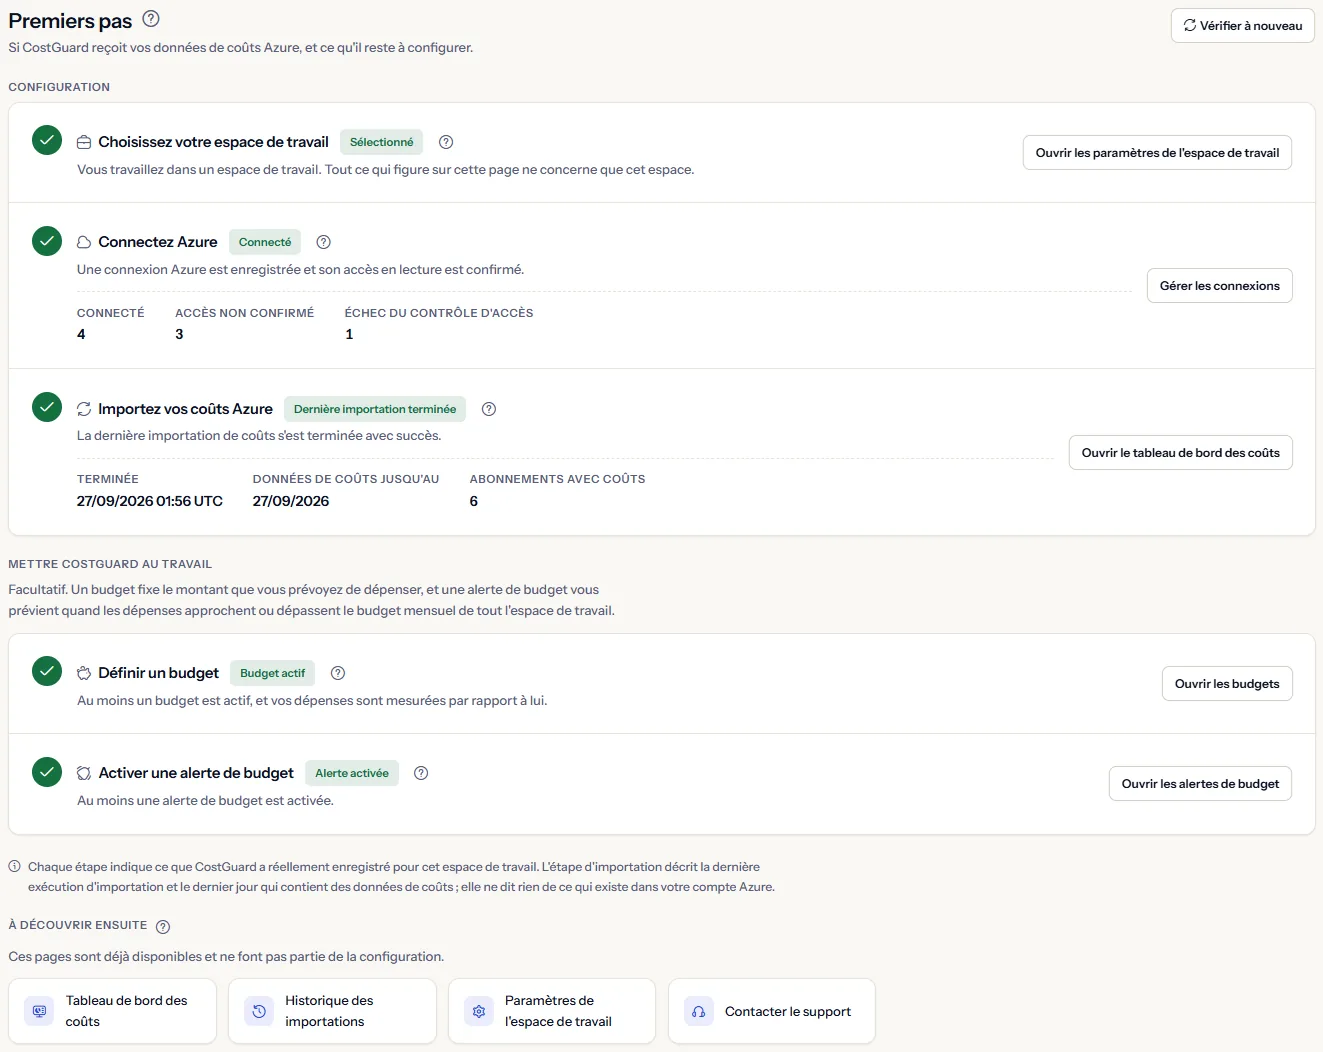This screenshot has height=1052, width=1323.
Task: Click green checkmark of Activer une alerte step
Action: pos(47,772)
